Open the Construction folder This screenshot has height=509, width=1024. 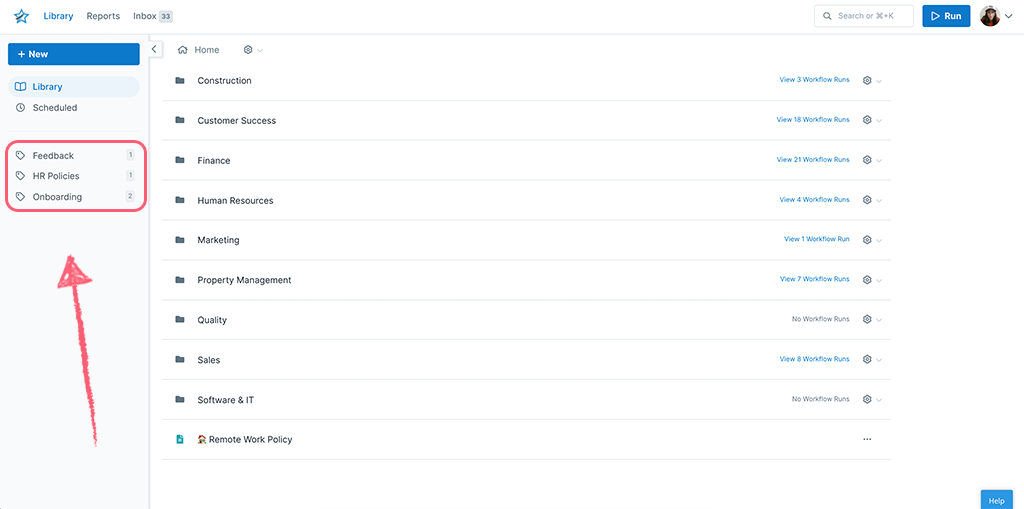pyautogui.click(x=224, y=80)
